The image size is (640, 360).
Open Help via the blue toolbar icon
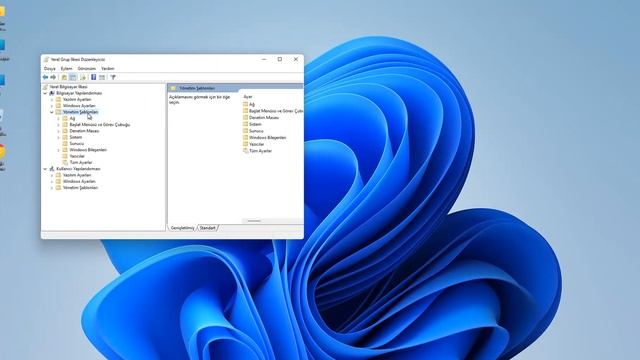[93, 77]
